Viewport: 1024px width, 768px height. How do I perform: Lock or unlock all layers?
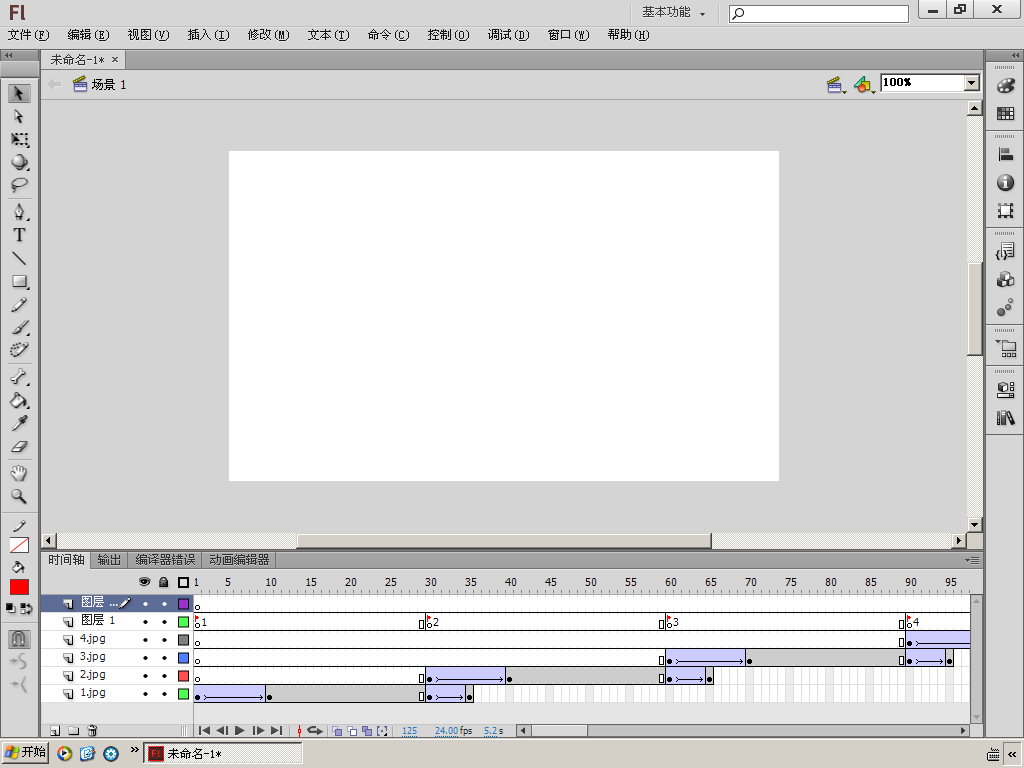[x=164, y=582]
